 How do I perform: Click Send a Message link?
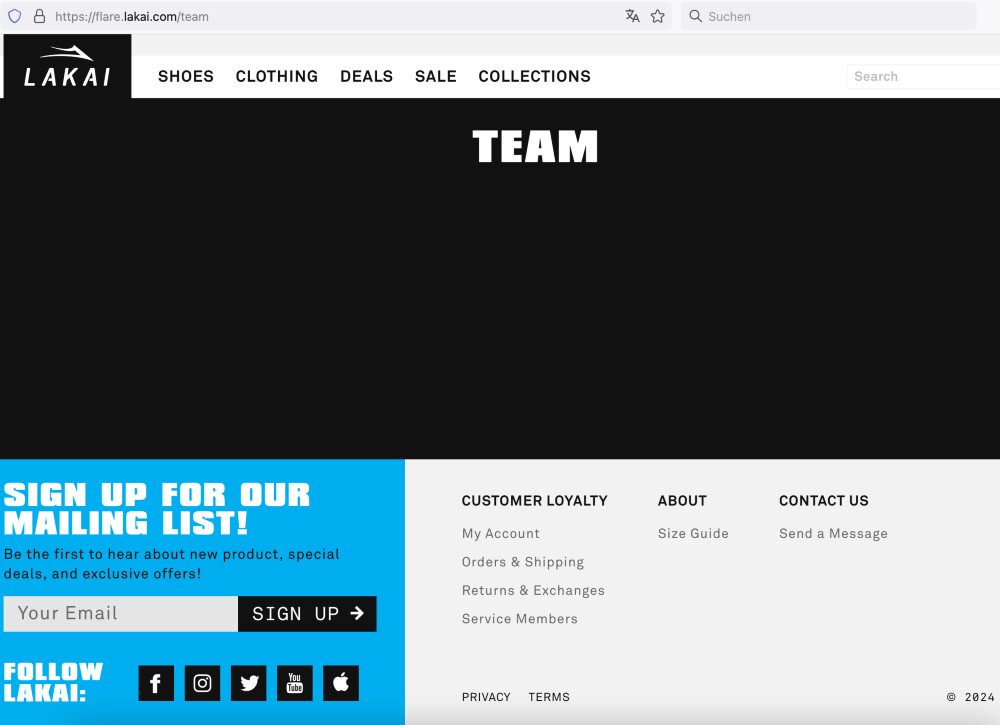(x=833, y=534)
